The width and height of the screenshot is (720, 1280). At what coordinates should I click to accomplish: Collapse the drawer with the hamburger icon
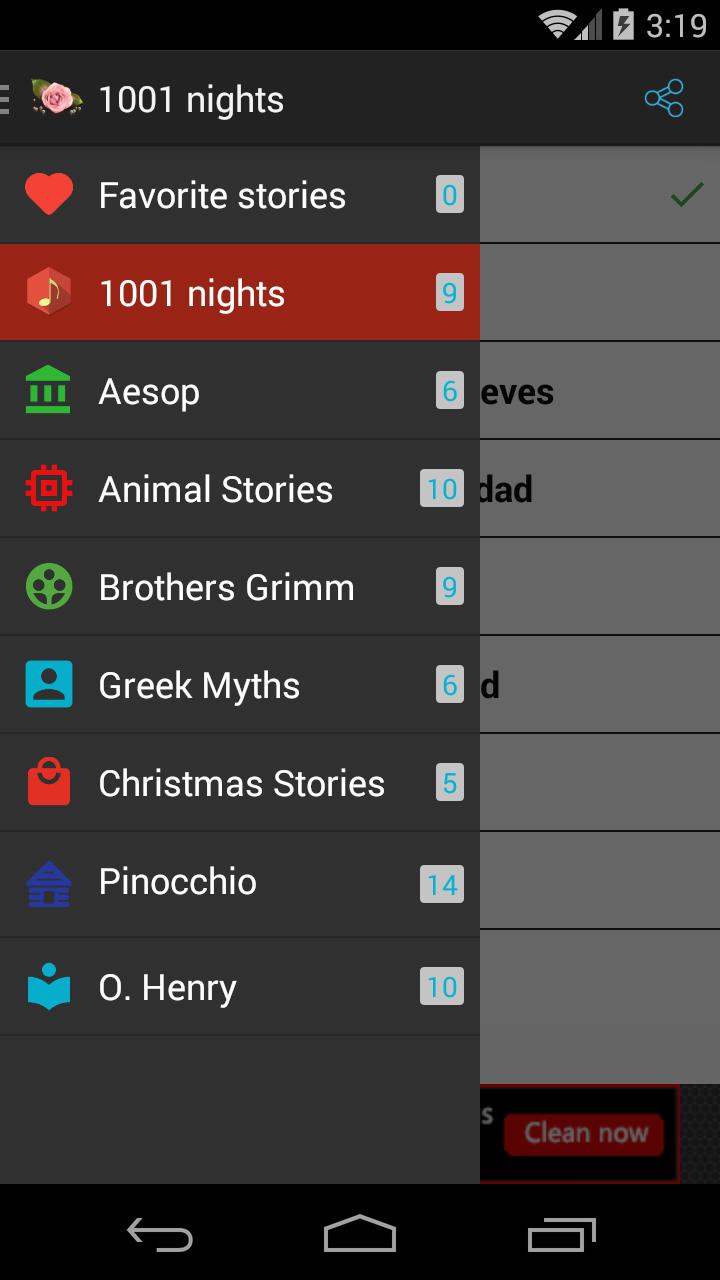pyautogui.click(x=6, y=99)
